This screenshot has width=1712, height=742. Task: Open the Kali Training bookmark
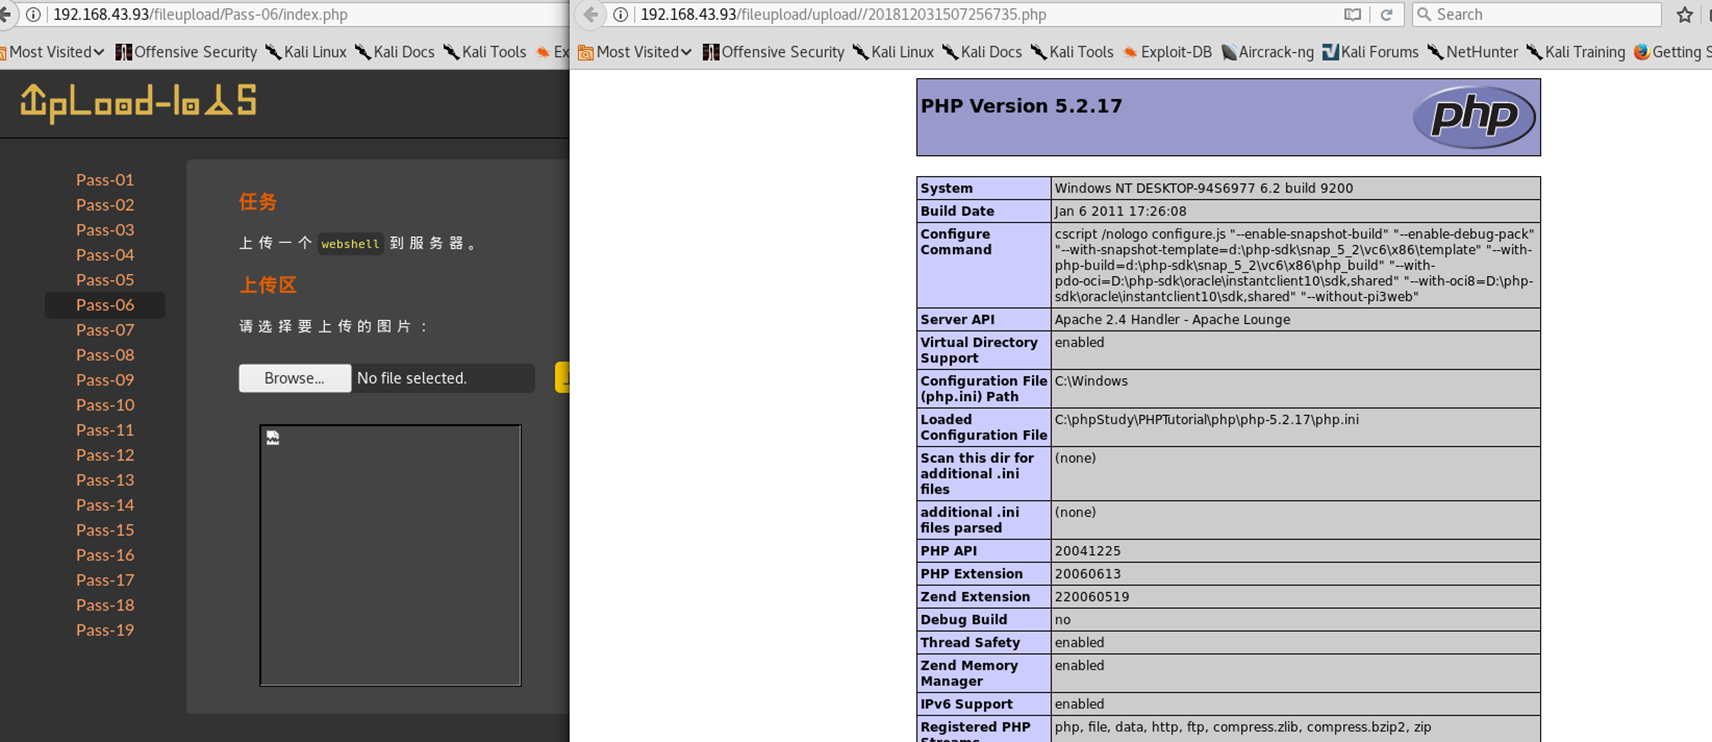click(x=1575, y=52)
